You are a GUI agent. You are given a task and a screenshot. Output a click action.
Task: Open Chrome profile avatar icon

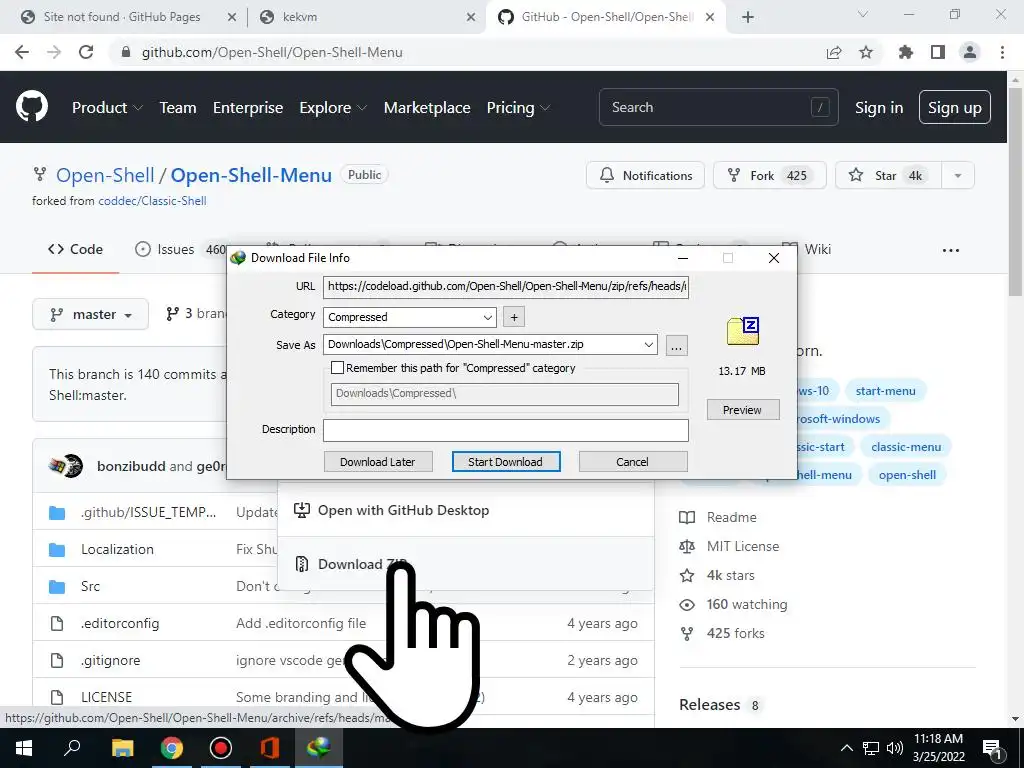[970, 52]
